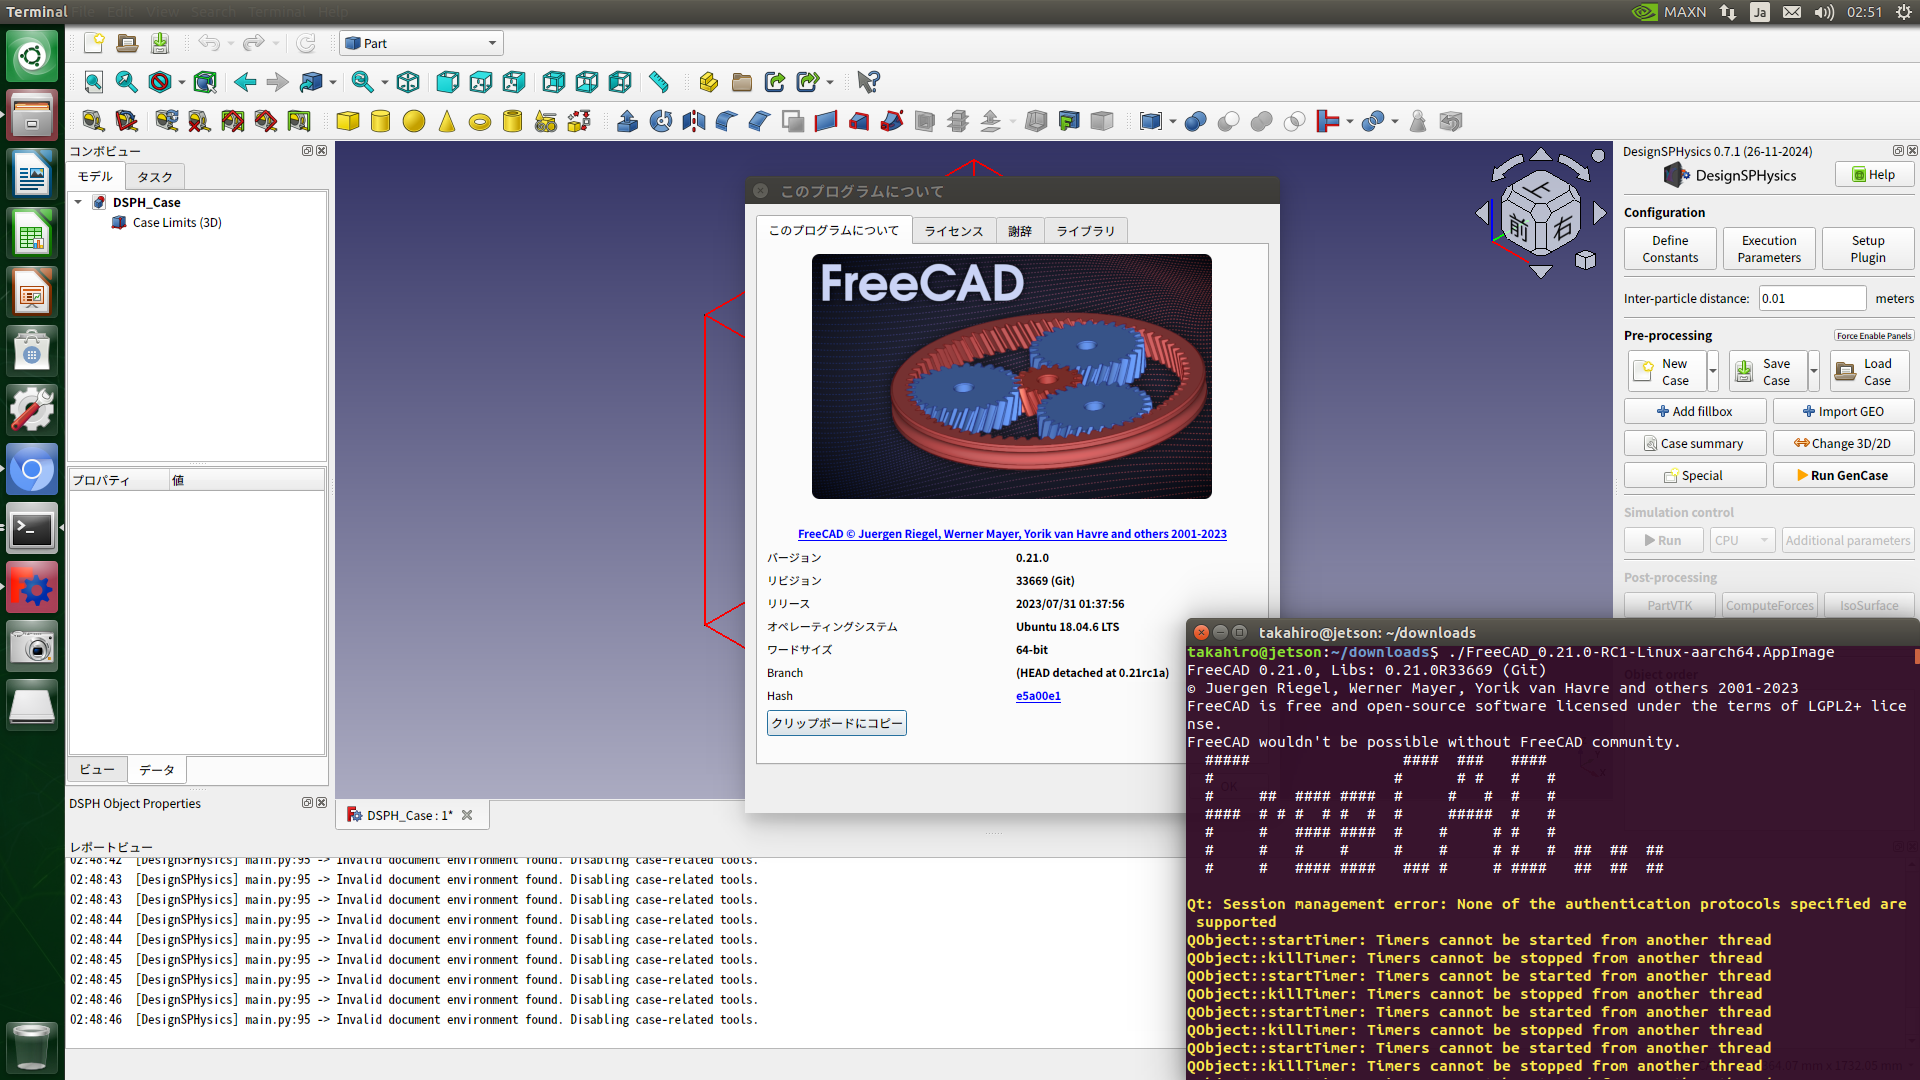
Task: Create a new Part container icon
Action: click(708, 82)
